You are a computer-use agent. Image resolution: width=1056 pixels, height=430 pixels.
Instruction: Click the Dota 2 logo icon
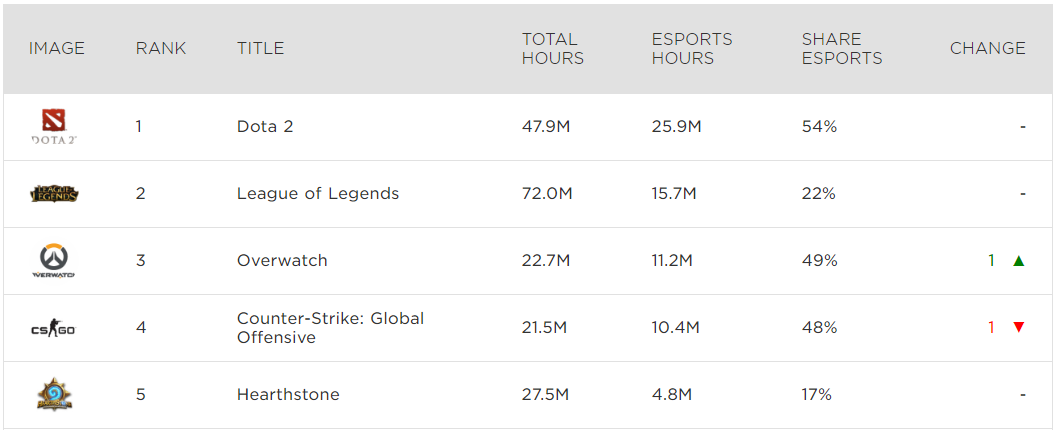[54, 127]
